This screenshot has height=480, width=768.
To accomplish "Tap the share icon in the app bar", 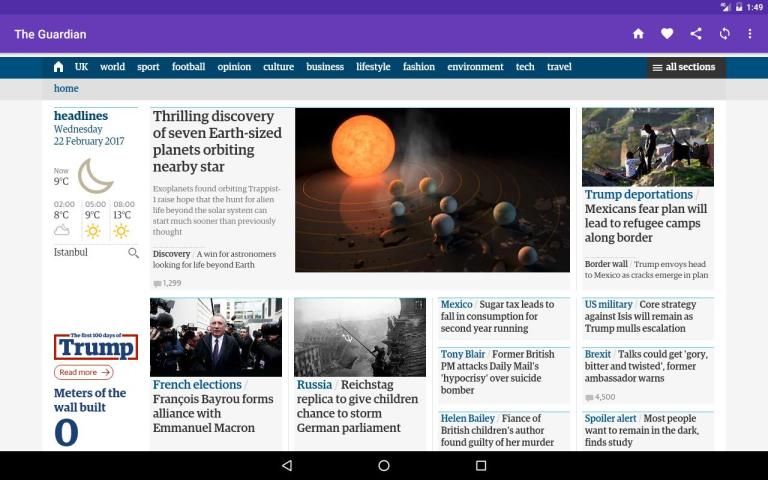I will (696, 34).
